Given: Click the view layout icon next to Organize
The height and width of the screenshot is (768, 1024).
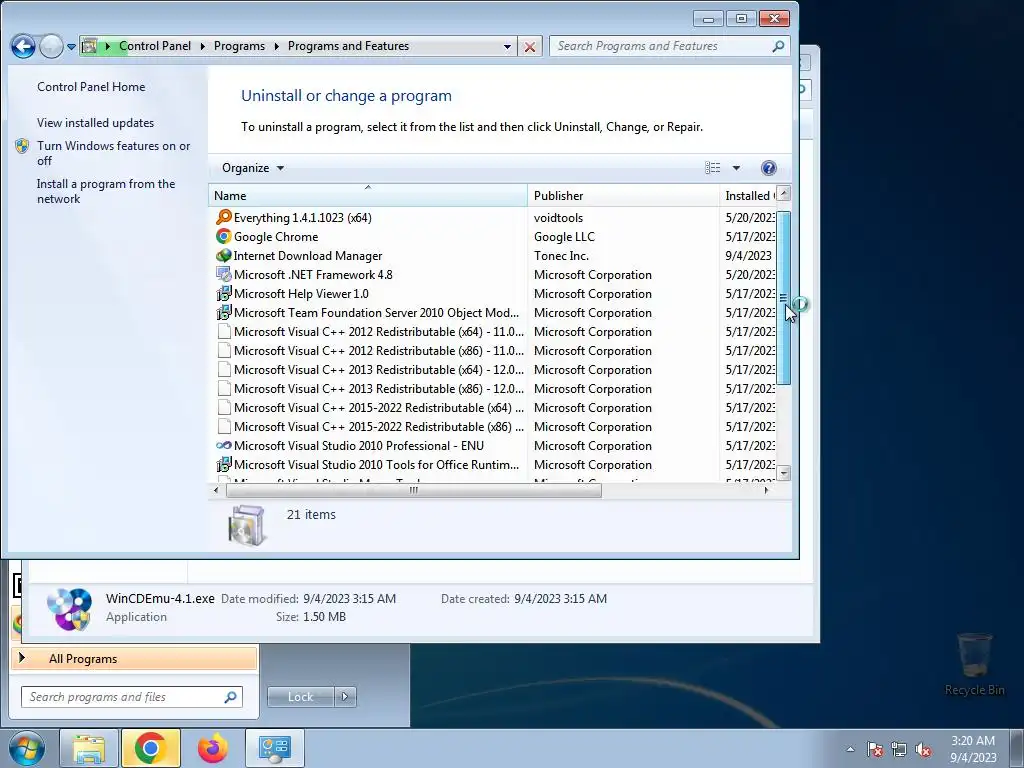Looking at the screenshot, I should point(712,168).
